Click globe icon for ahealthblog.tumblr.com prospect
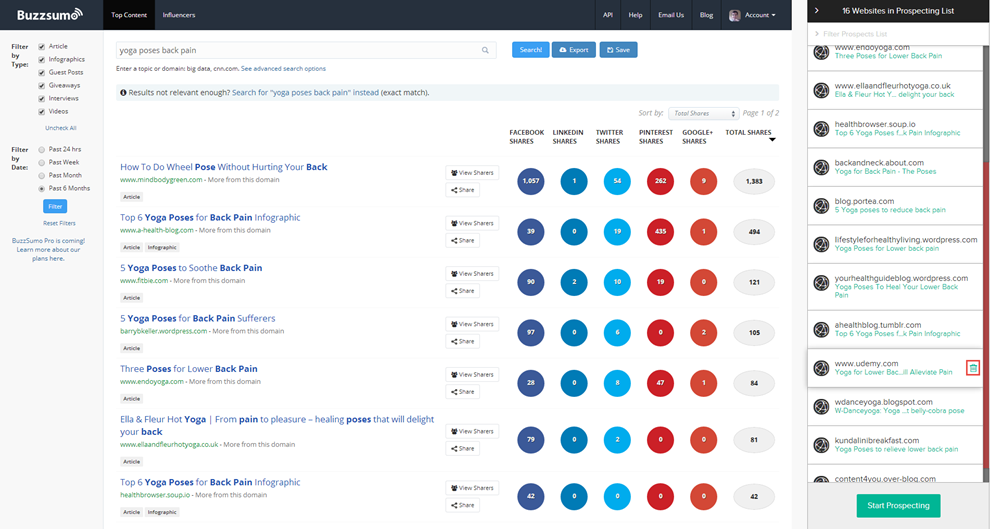Image resolution: width=990 pixels, height=529 pixels. [821, 330]
